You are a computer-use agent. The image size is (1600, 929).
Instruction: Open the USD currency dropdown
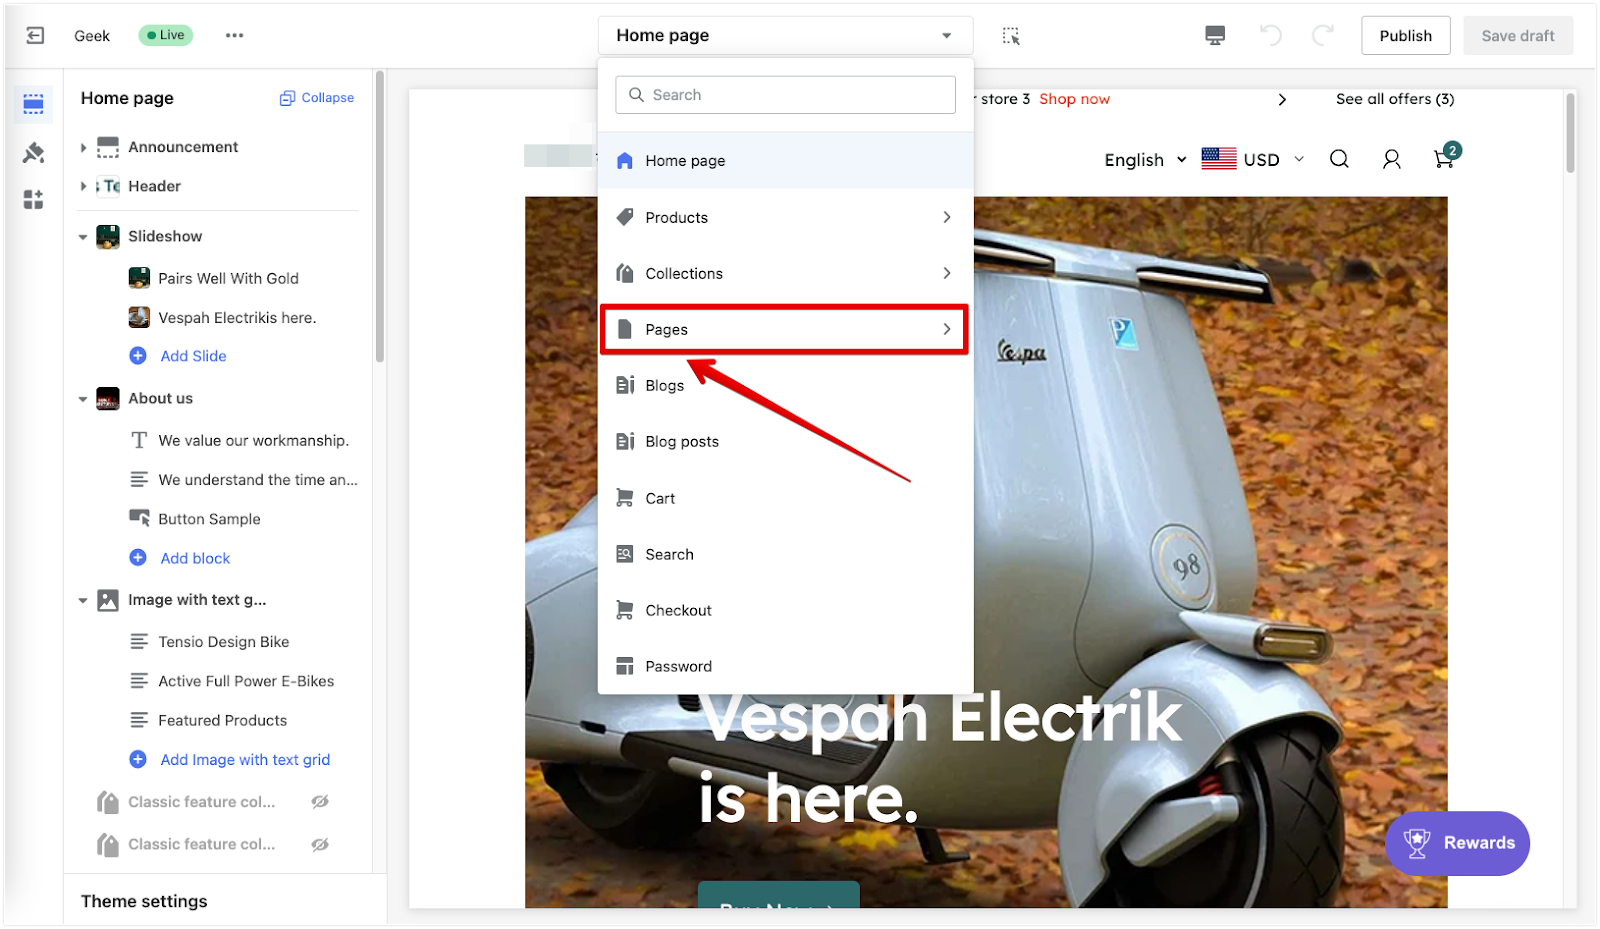point(1253,159)
